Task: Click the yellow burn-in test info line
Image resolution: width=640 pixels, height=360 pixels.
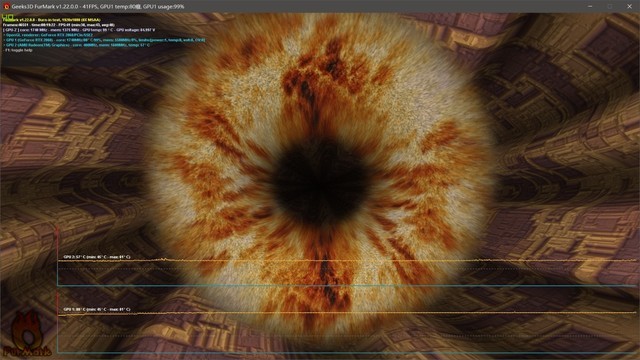Action: [51, 20]
